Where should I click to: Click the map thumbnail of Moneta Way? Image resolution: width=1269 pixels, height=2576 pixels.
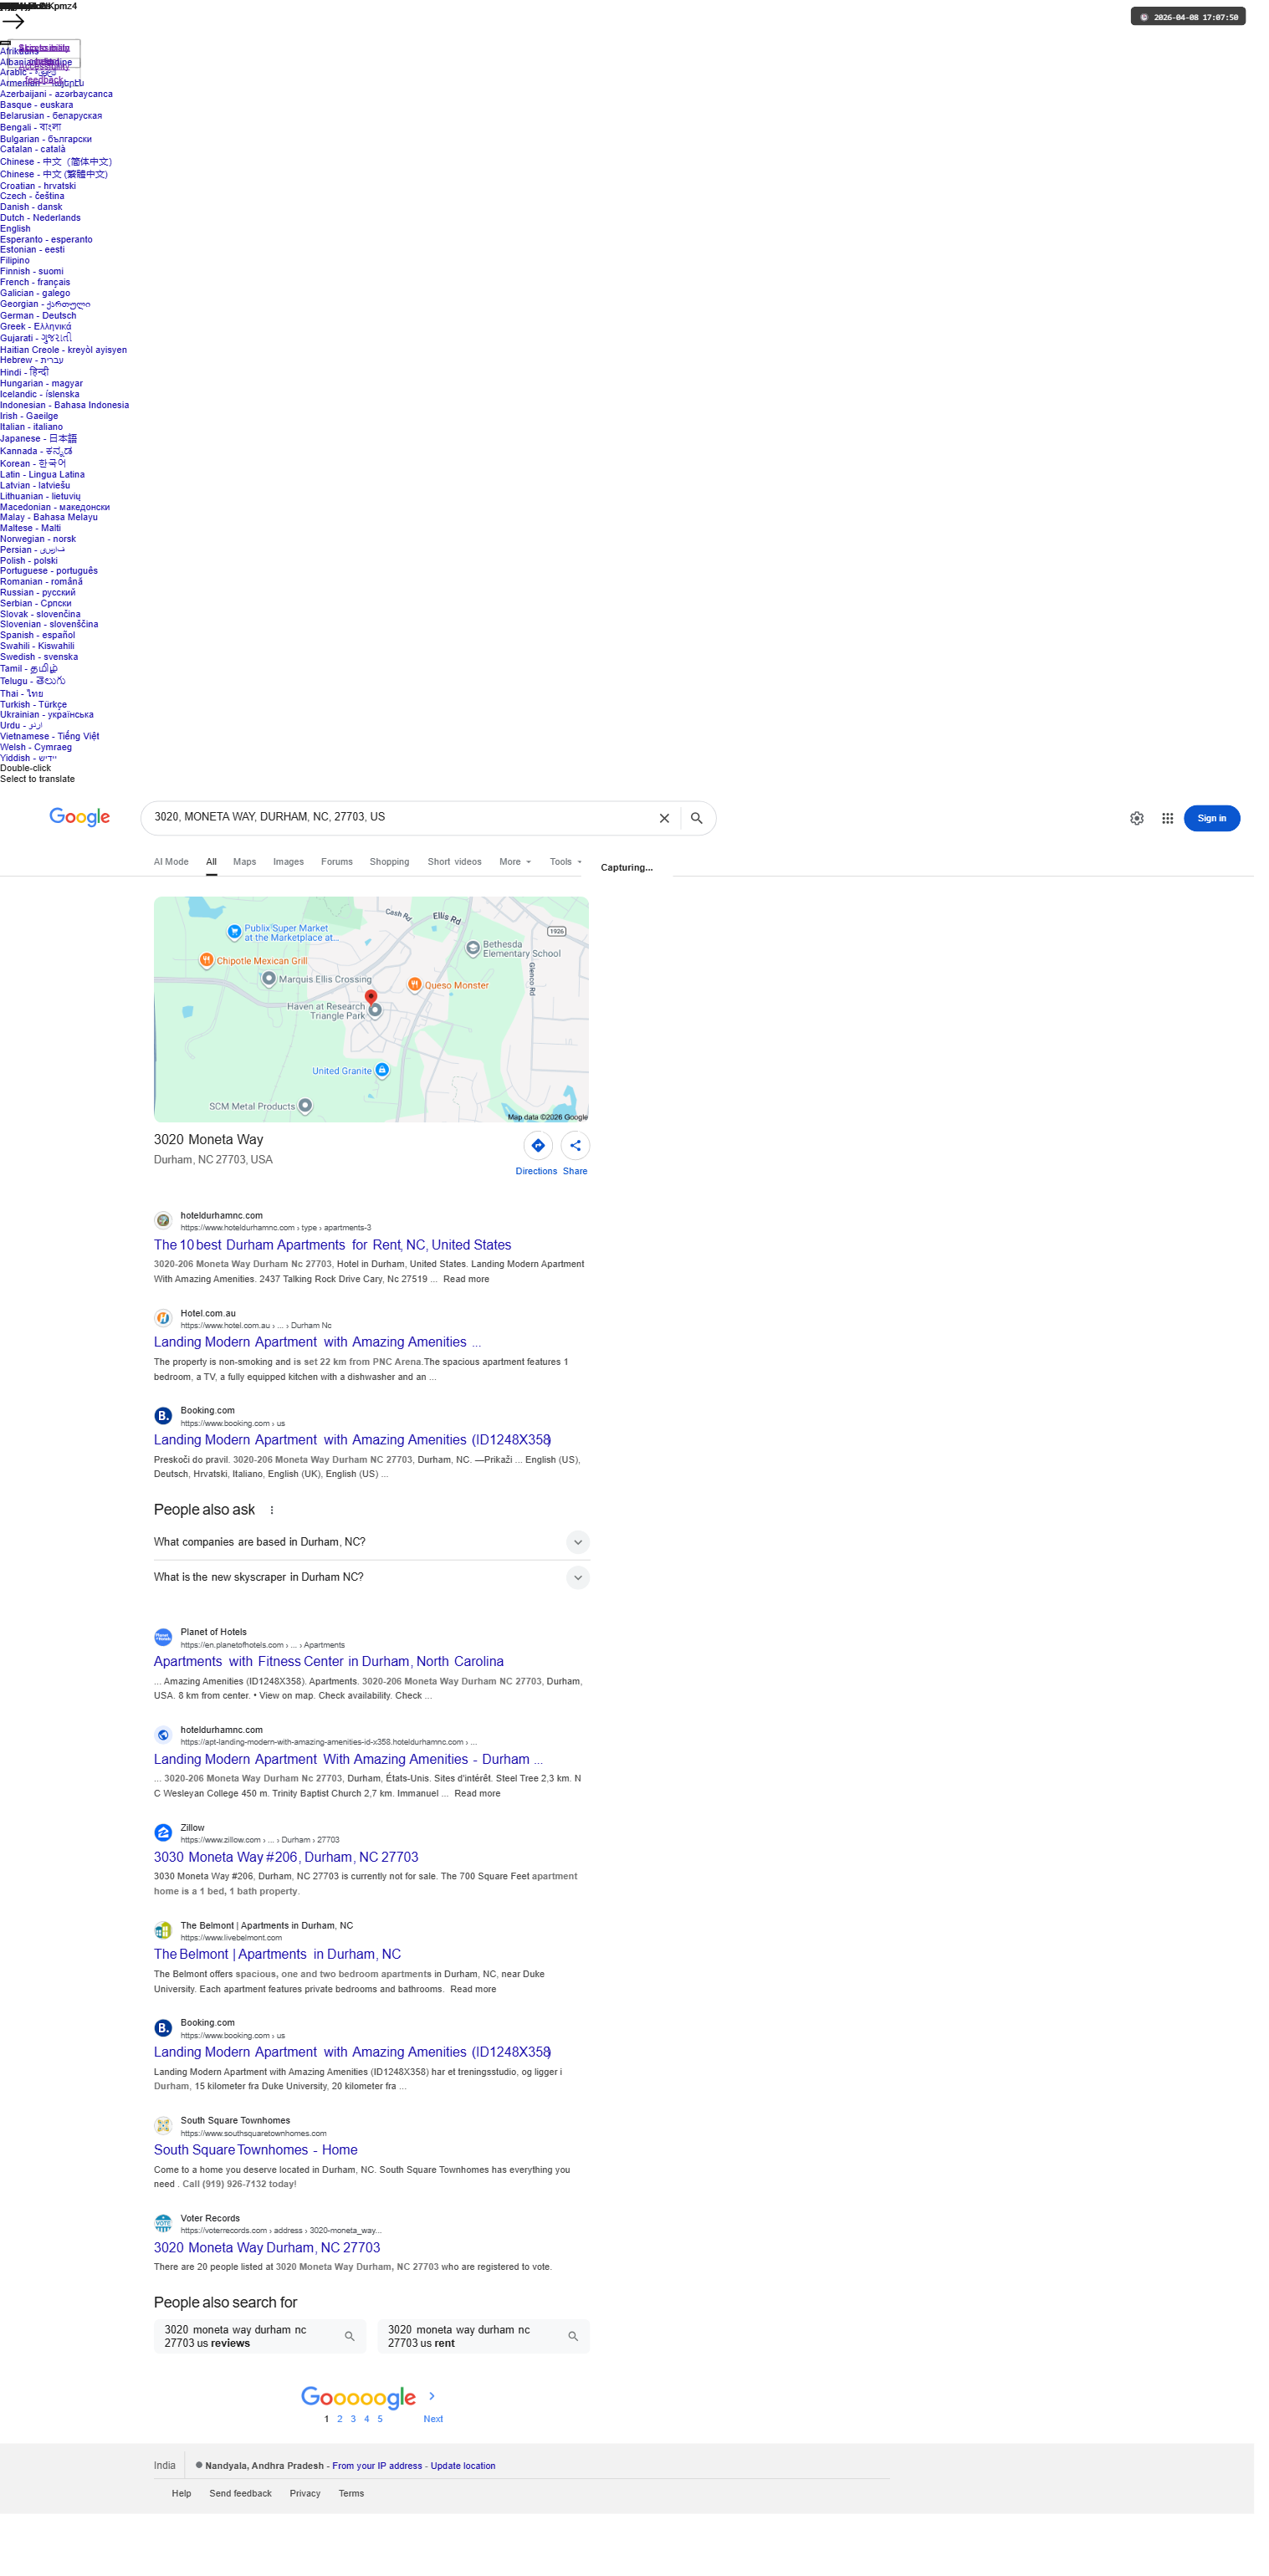[371, 1009]
